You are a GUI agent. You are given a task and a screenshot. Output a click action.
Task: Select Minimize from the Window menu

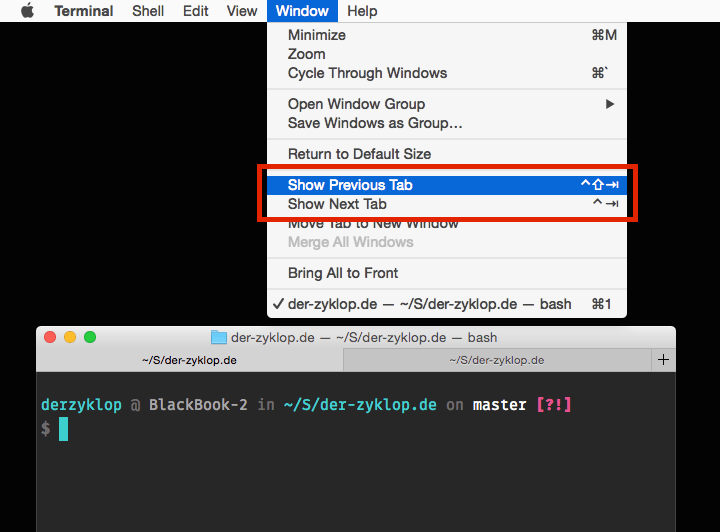316,35
